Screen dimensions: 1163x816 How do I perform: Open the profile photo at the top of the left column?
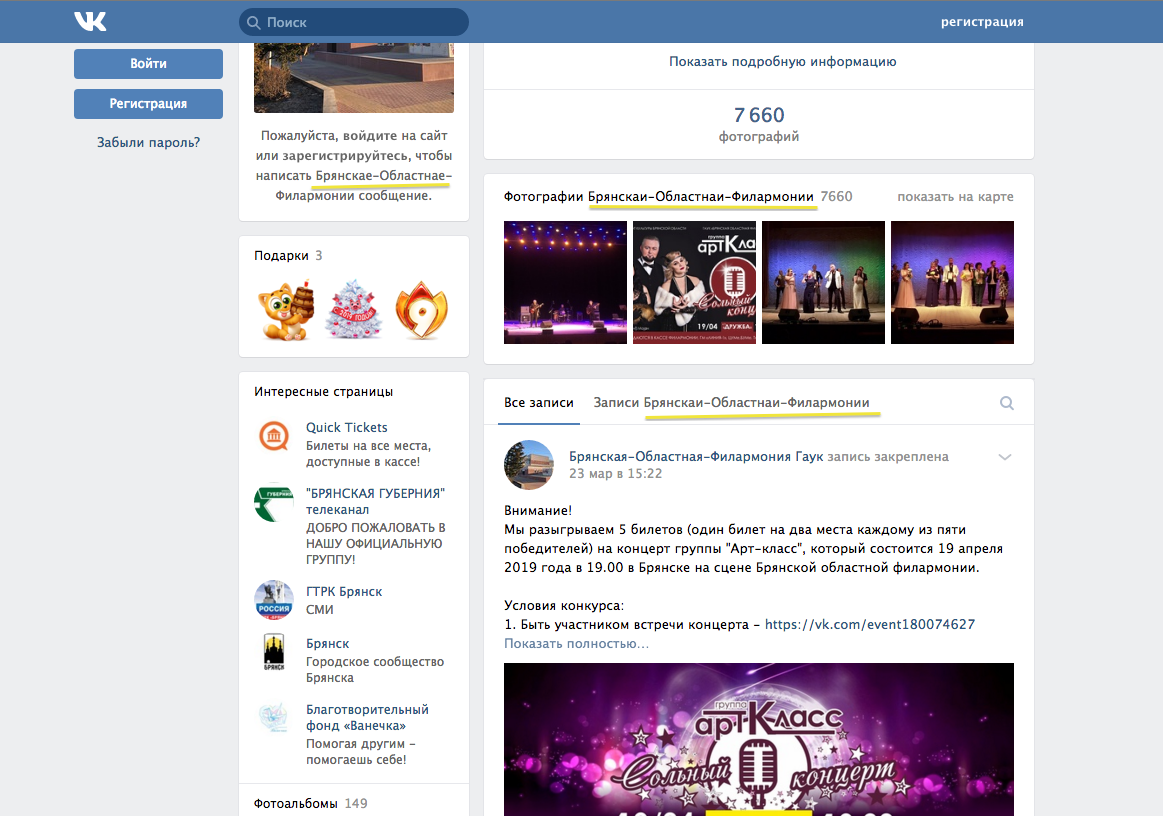pyautogui.click(x=354, y=78)
